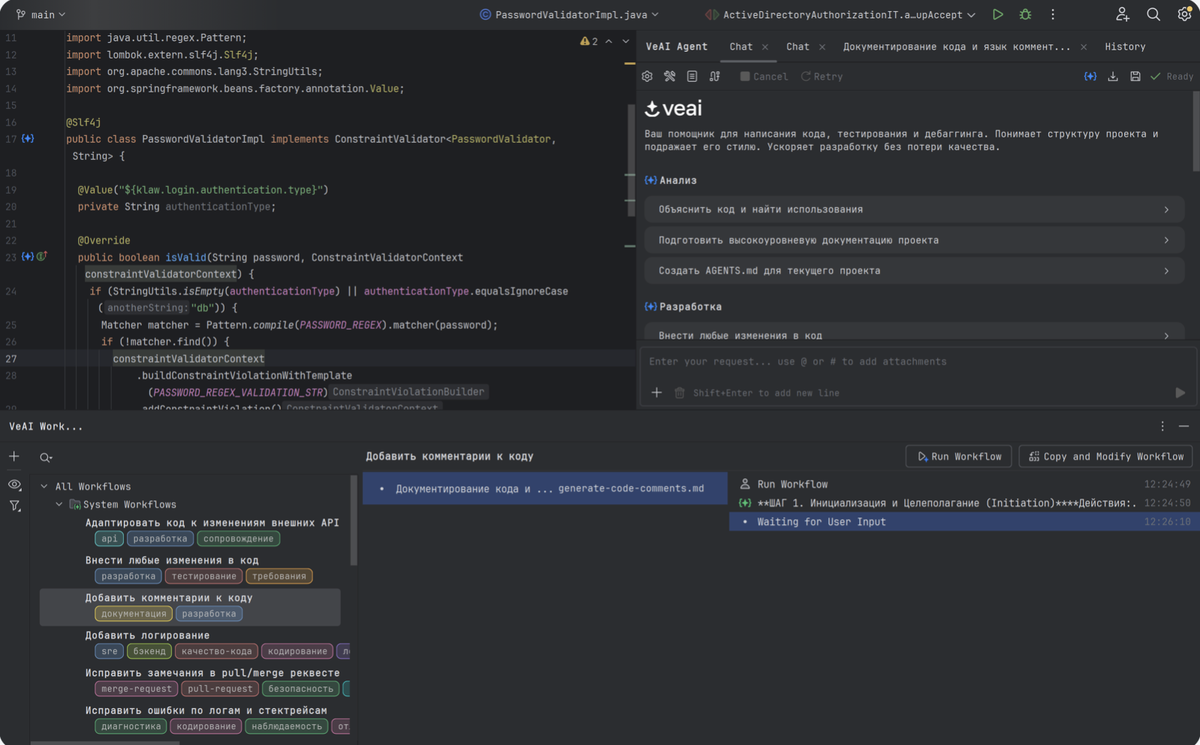
Task: Close the first Chat tab
Action: point(765,47)
